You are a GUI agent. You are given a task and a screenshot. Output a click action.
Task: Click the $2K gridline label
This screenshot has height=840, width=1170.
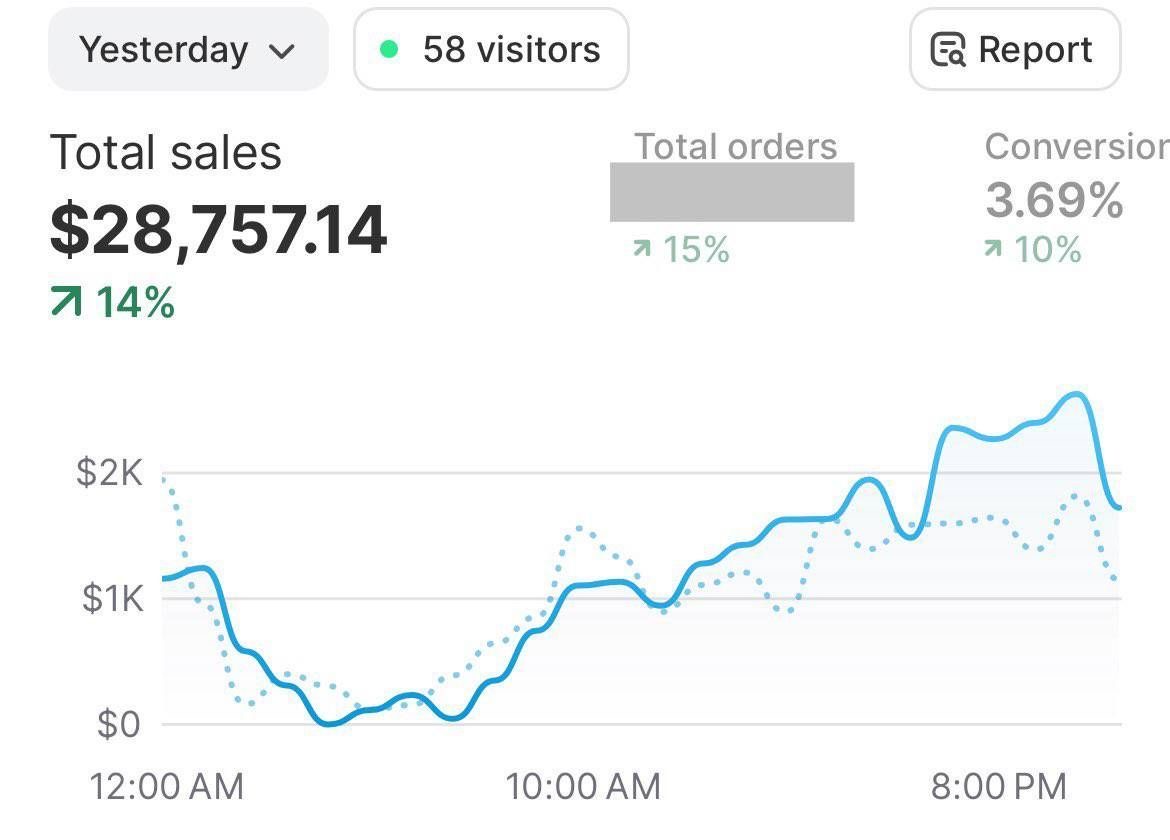tap(109, 472)
